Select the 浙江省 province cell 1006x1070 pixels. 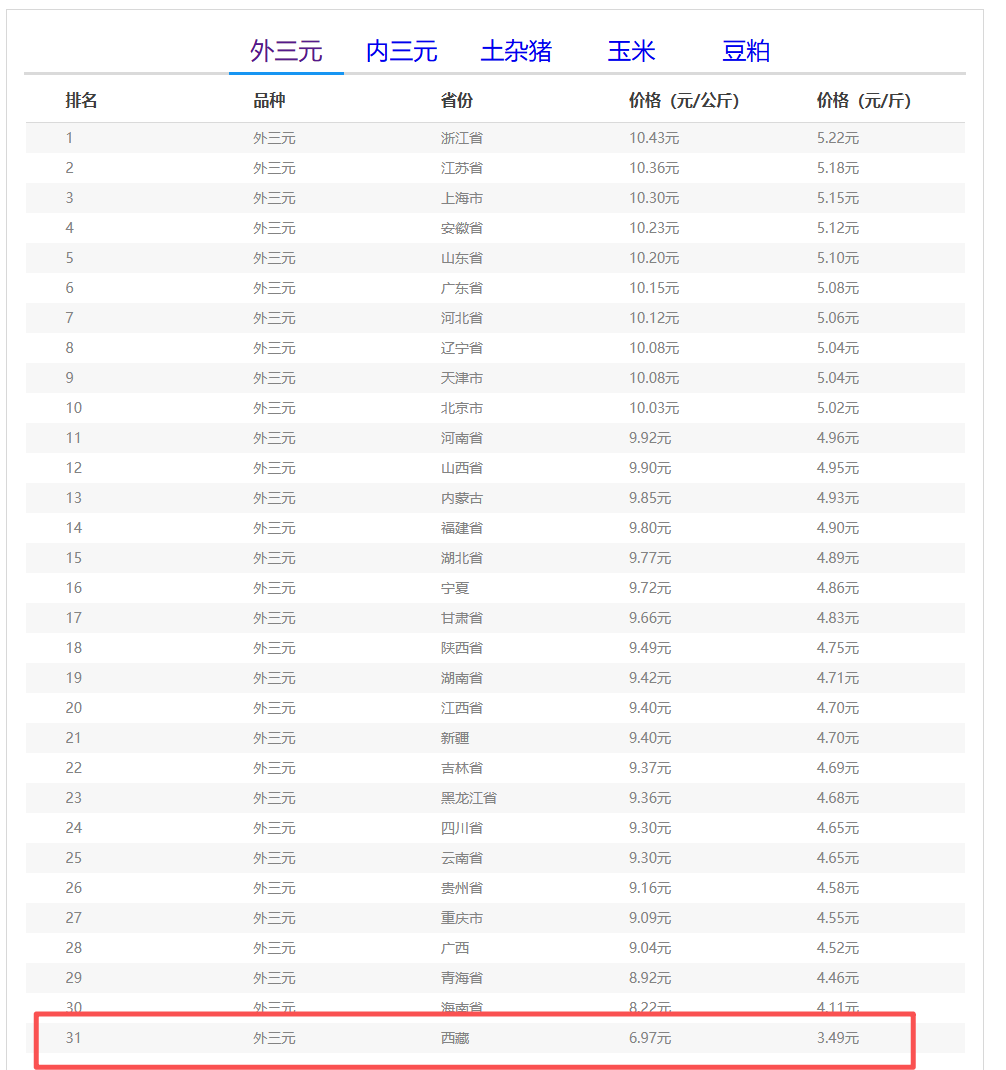click(461, 138)
